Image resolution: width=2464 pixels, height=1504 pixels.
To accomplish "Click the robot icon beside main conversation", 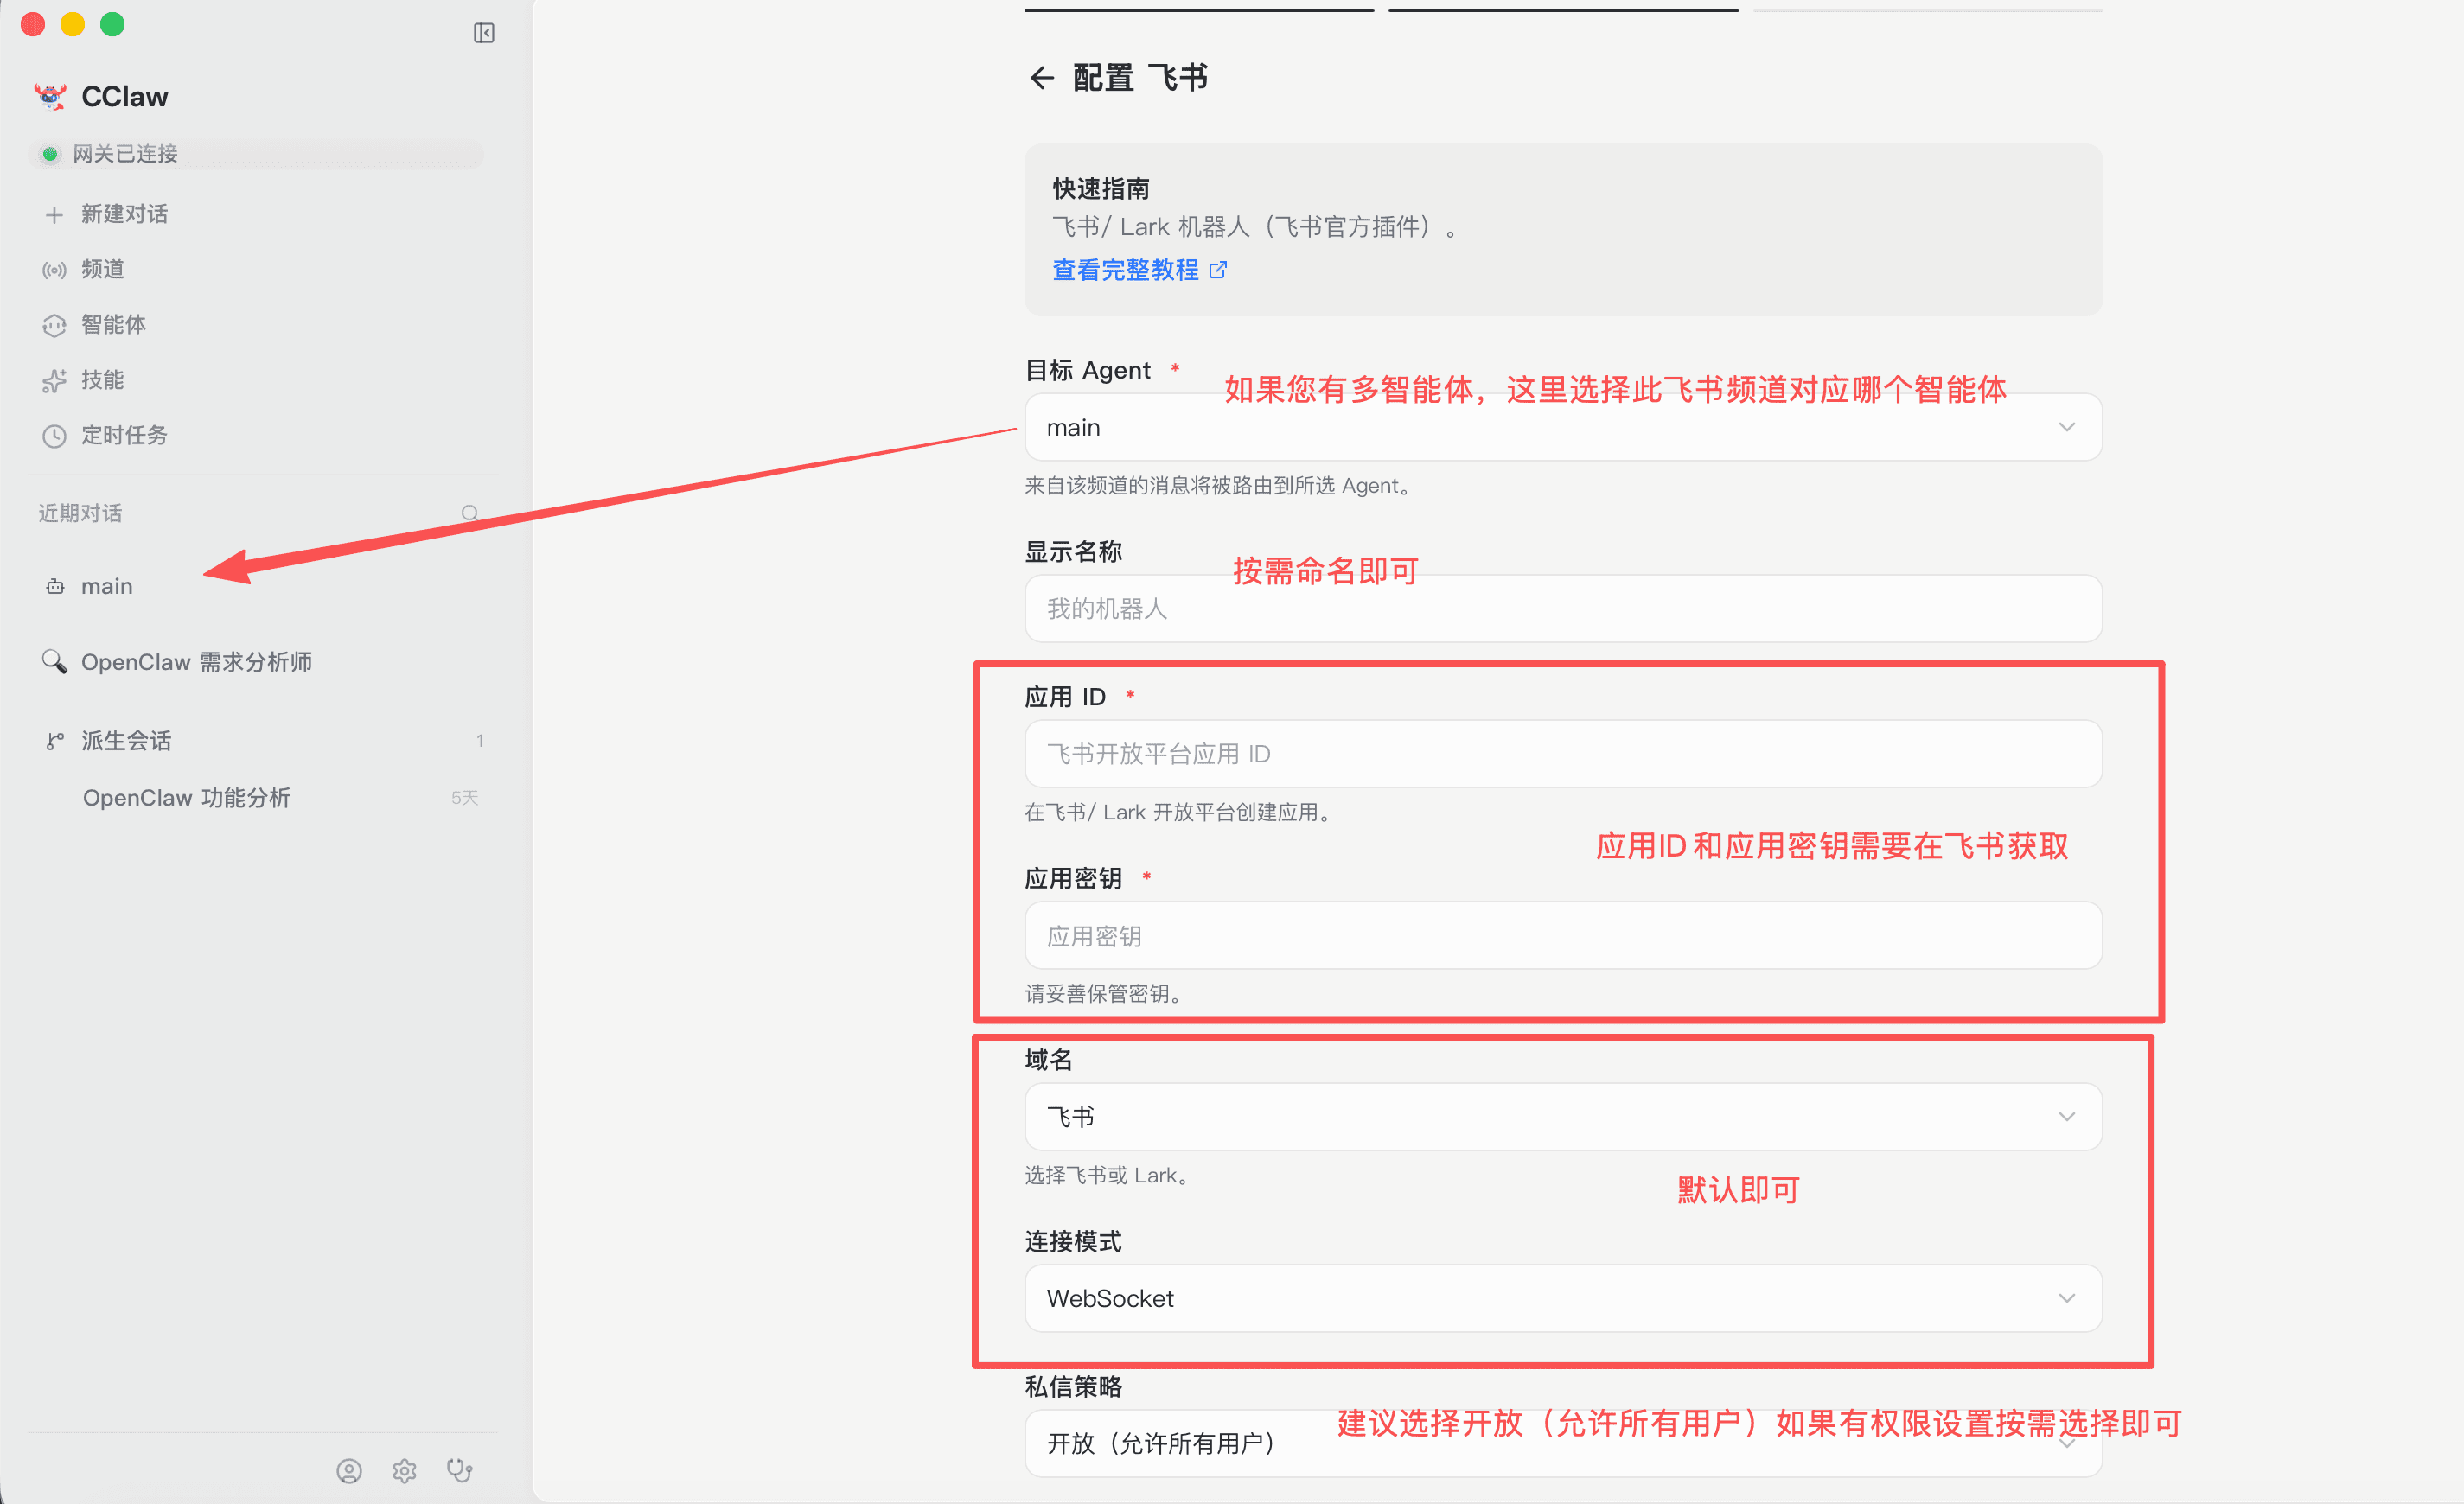I will 55,586.
